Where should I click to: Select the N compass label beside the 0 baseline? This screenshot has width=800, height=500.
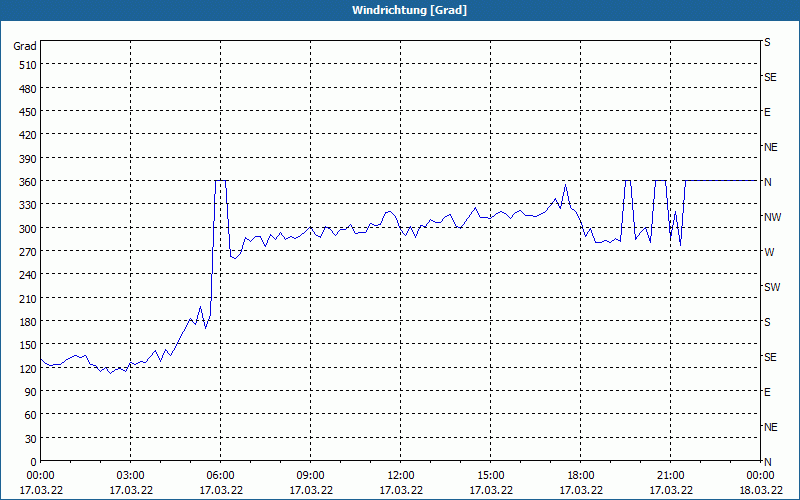767,462
